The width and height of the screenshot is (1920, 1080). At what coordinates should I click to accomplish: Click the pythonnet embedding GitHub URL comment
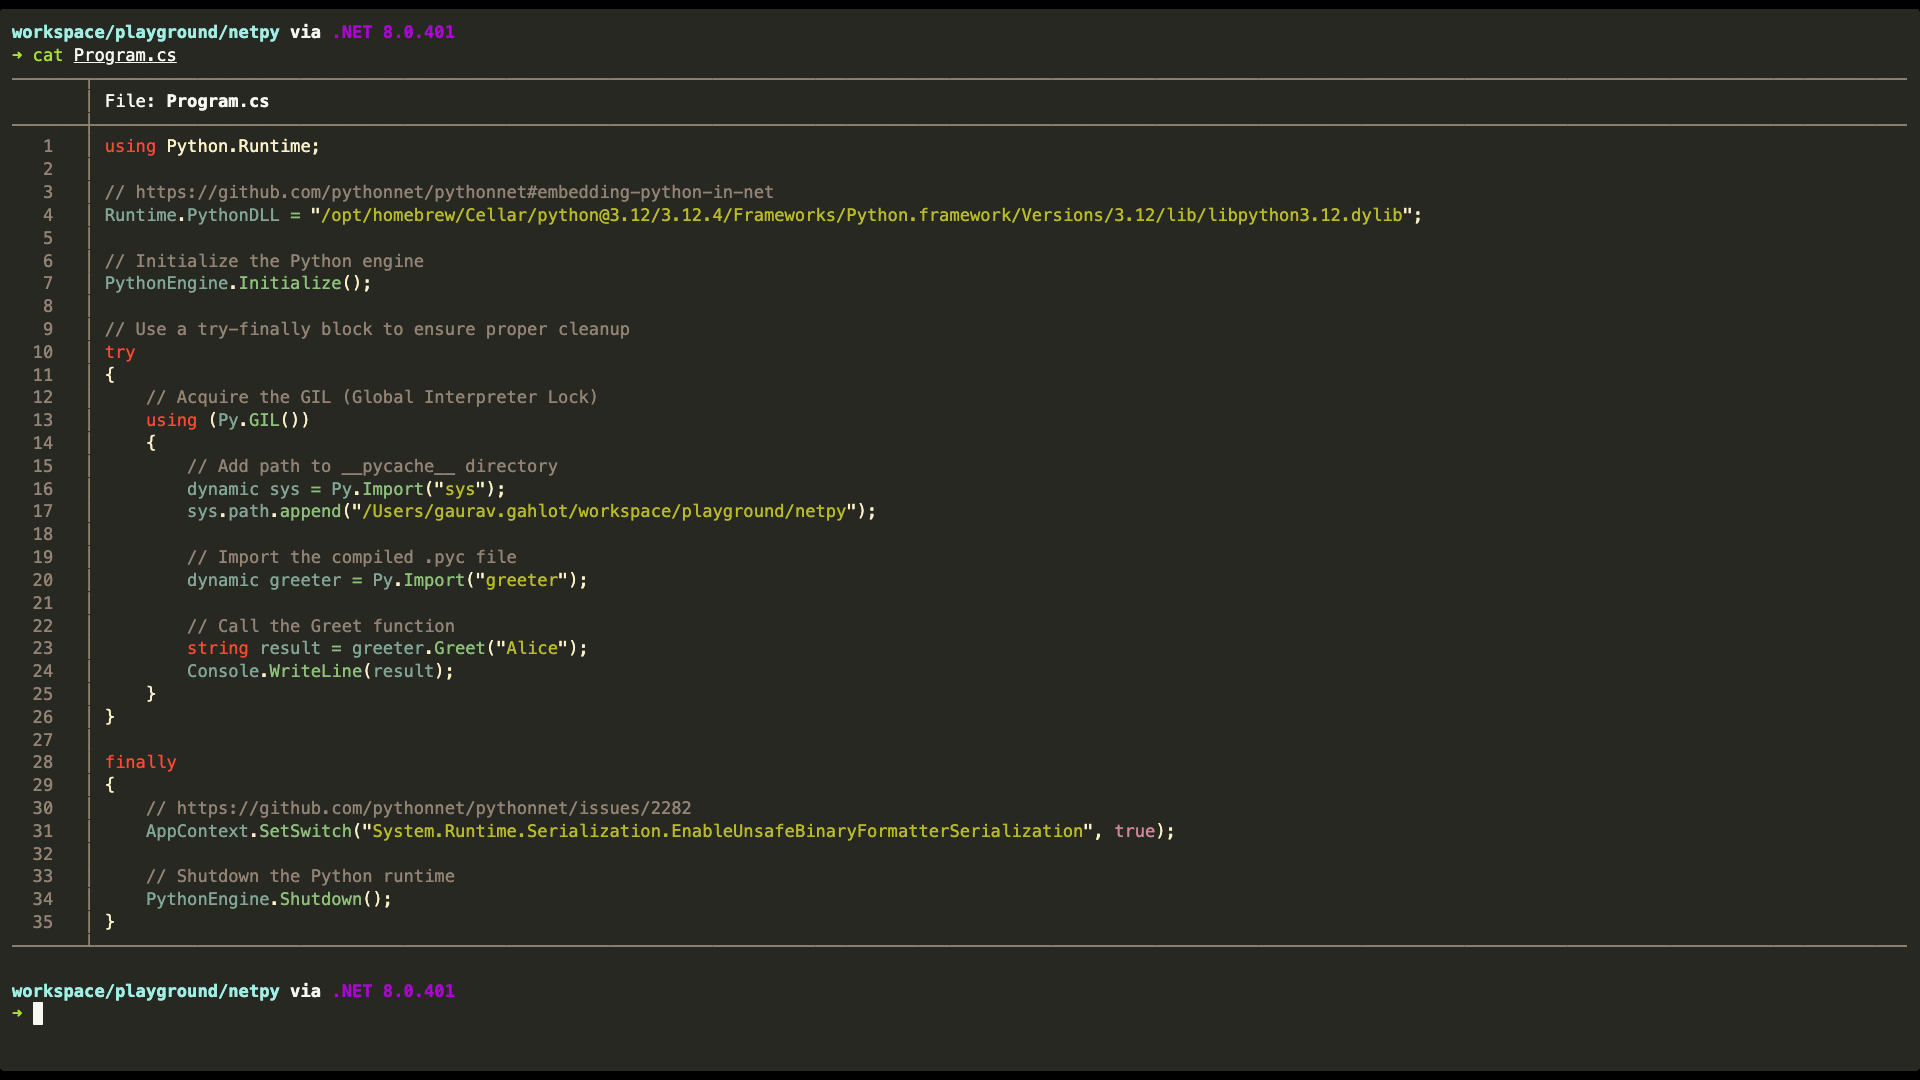(454, 192)
